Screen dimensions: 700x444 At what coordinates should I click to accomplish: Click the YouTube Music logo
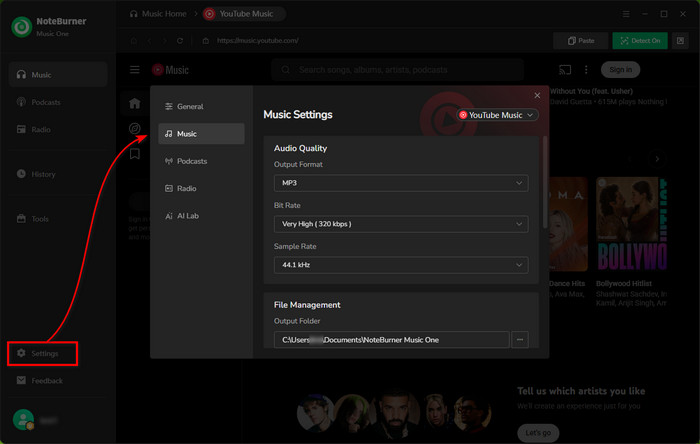pos(170,70)
